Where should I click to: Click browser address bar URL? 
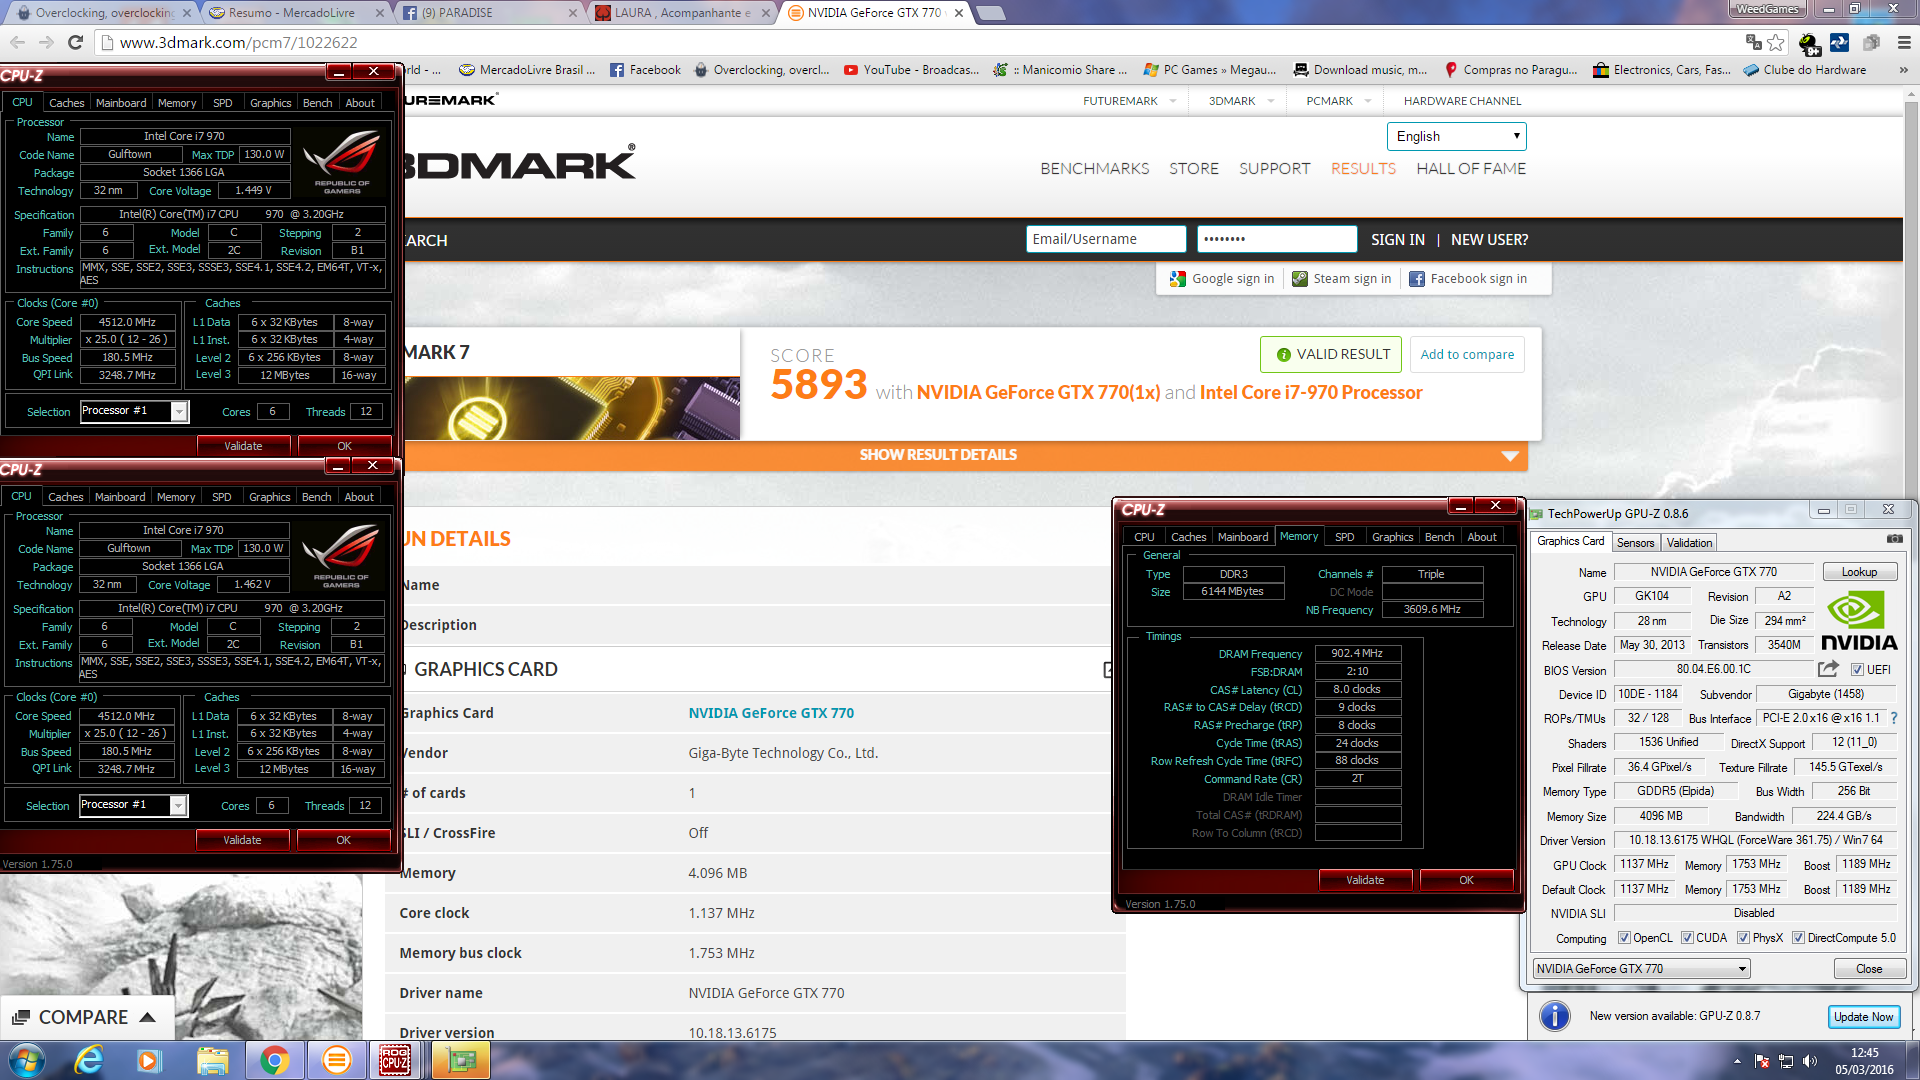point(238,42)
